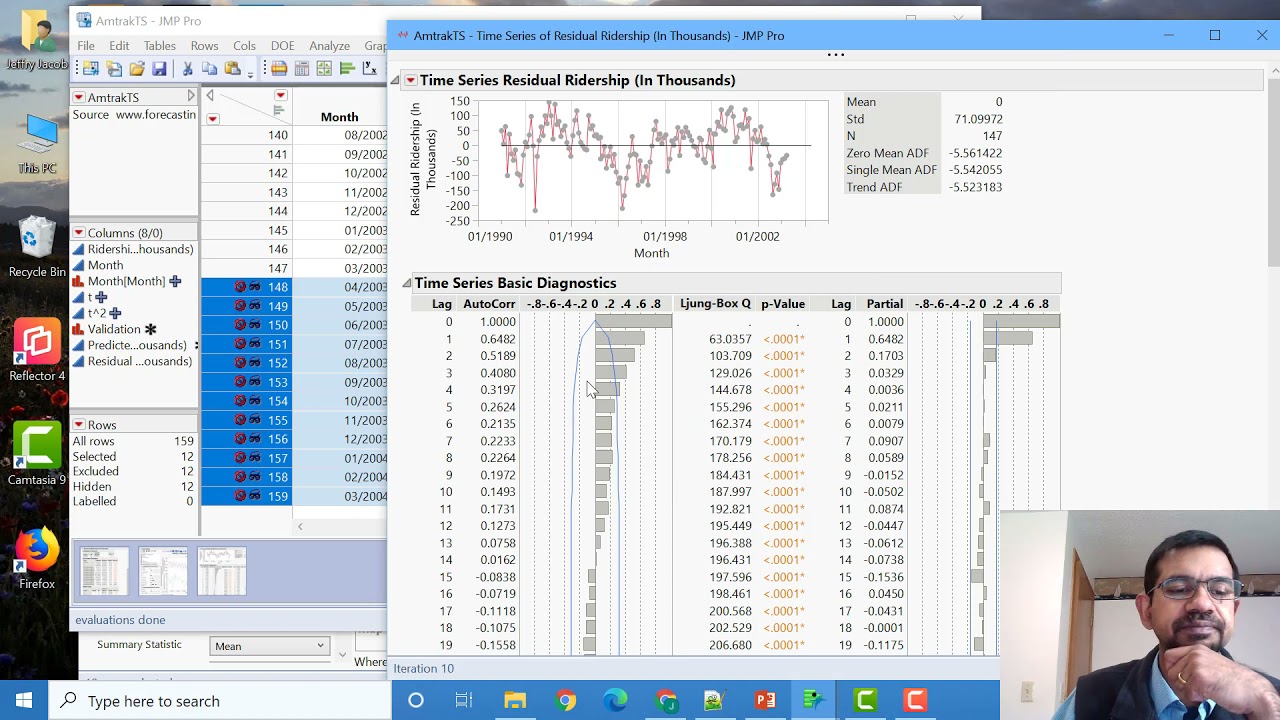Click the Distribution green bars toolbar icon
This screenshot has width=1280, height=720.
[x=347, y=69]
